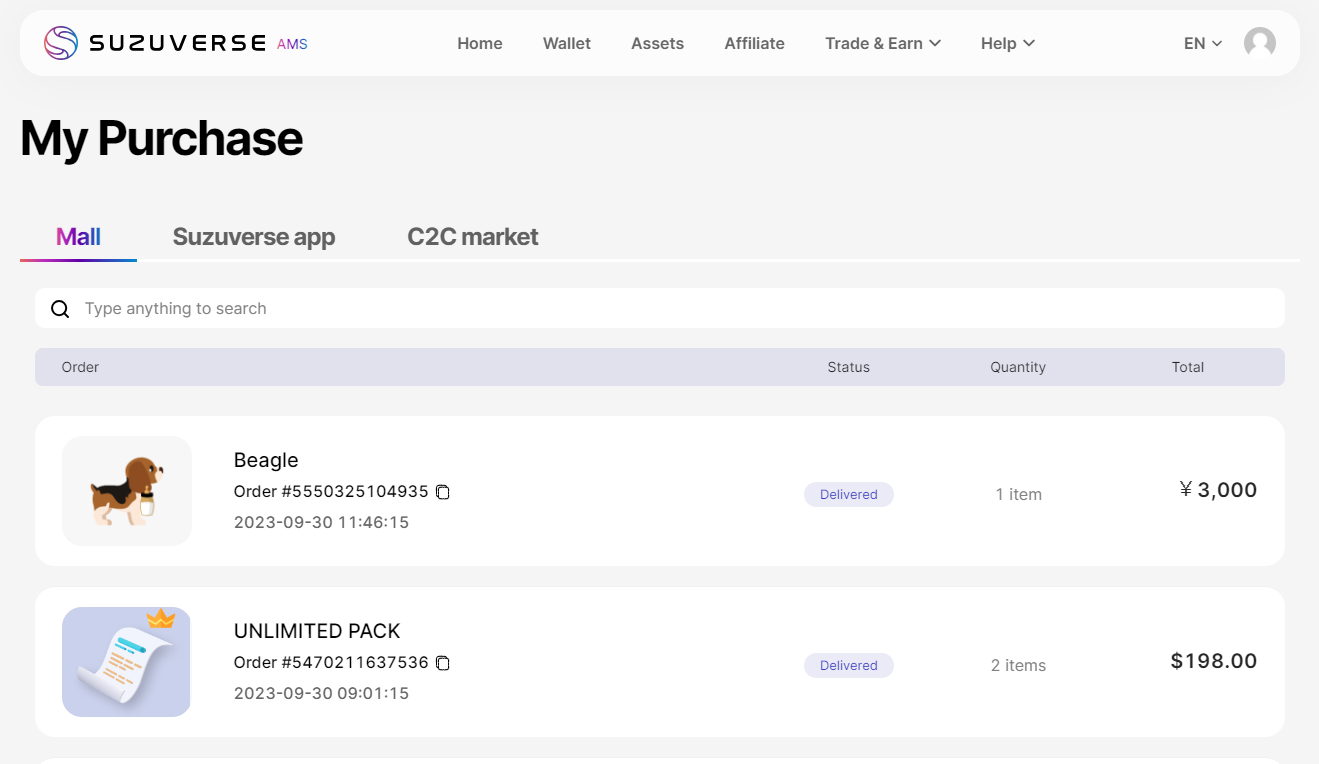Open the UNLIMITED PACK product image
The image size is (1319, 764).
point(127,662)
